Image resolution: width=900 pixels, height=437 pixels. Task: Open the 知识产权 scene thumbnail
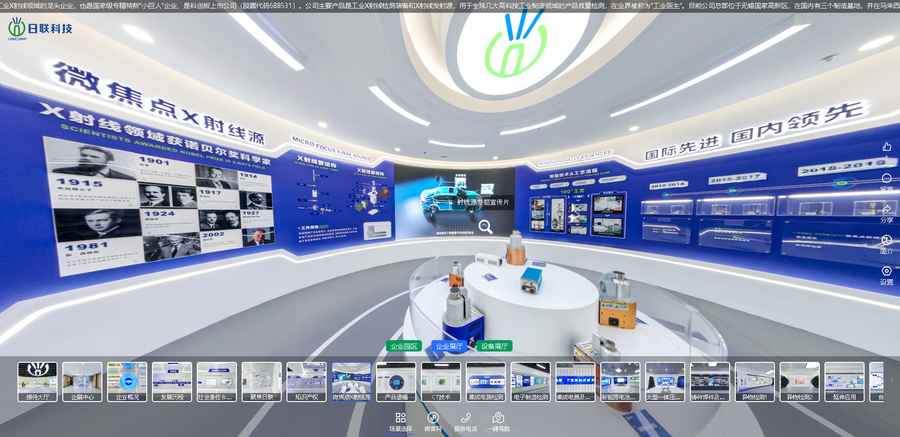(307, 381)
